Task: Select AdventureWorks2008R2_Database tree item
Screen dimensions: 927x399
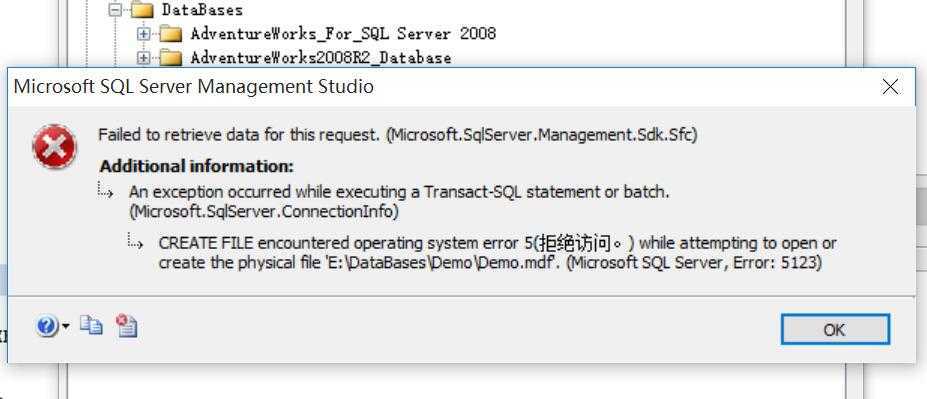Action: tap(321, 58)
